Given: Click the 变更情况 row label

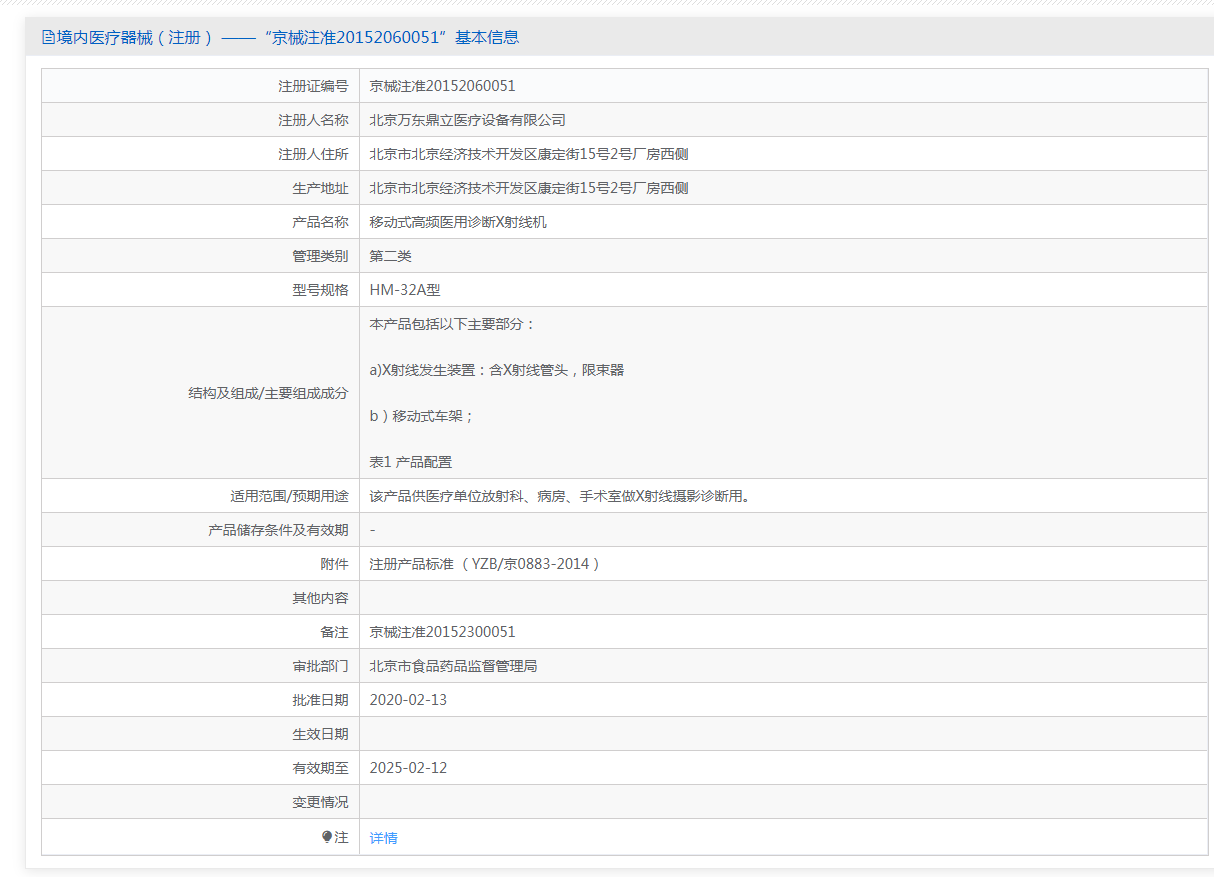Looking at the screenshot, I should point(320,802).
